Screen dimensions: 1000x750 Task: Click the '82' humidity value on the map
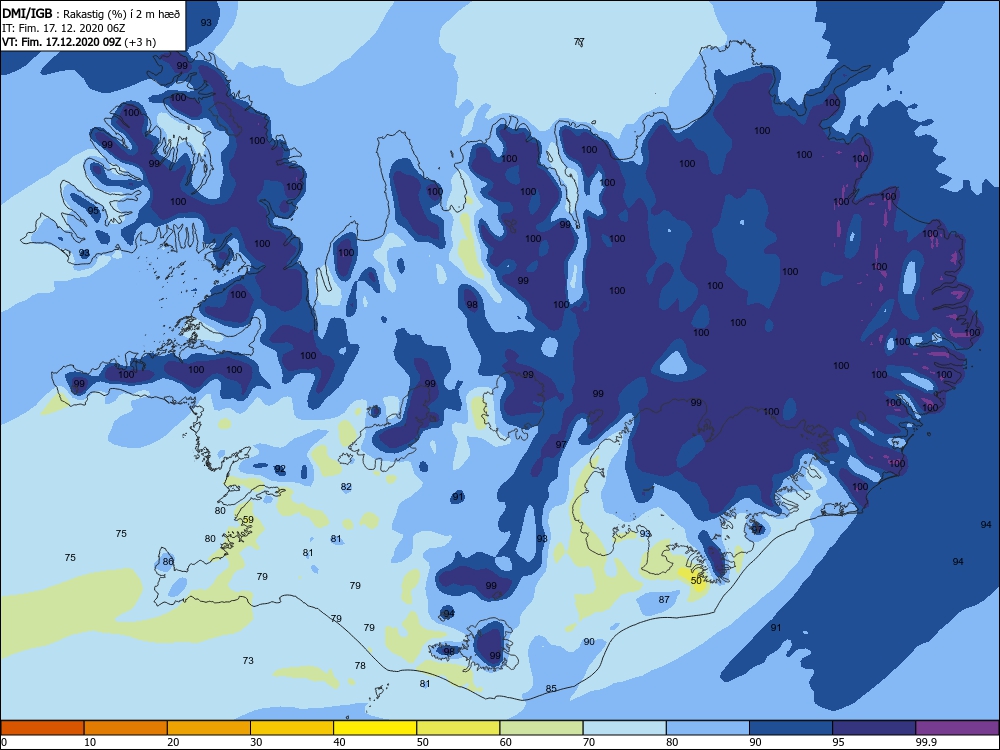click(346, 486)
